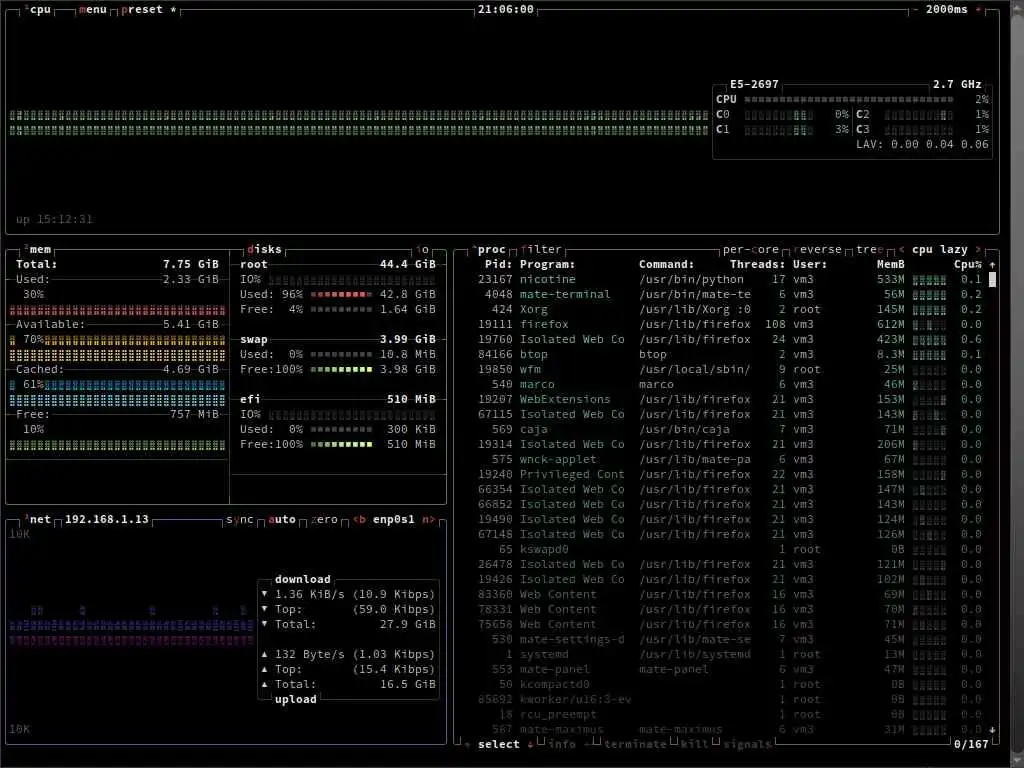Click the cpu lazy sorting selector

939,249
